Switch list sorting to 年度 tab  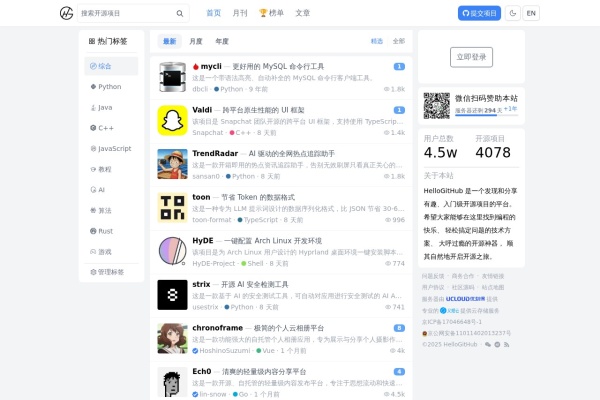point(222,41)
